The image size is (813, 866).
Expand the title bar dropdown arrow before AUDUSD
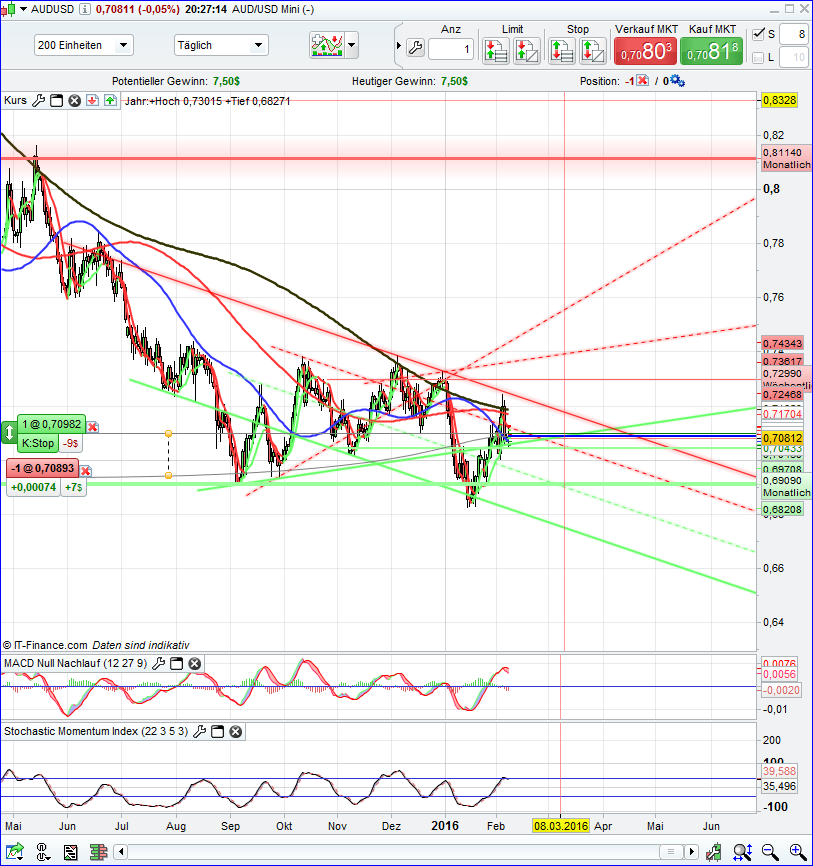23,9
